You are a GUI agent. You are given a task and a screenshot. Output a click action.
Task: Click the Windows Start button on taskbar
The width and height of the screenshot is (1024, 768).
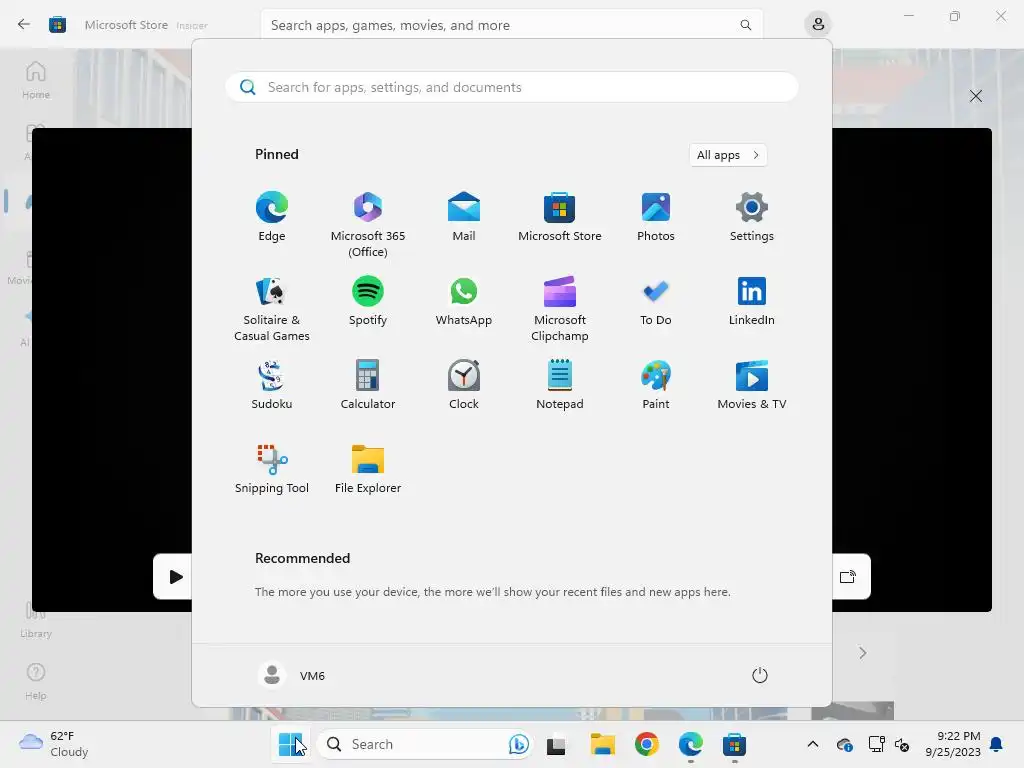pos(291,744)
